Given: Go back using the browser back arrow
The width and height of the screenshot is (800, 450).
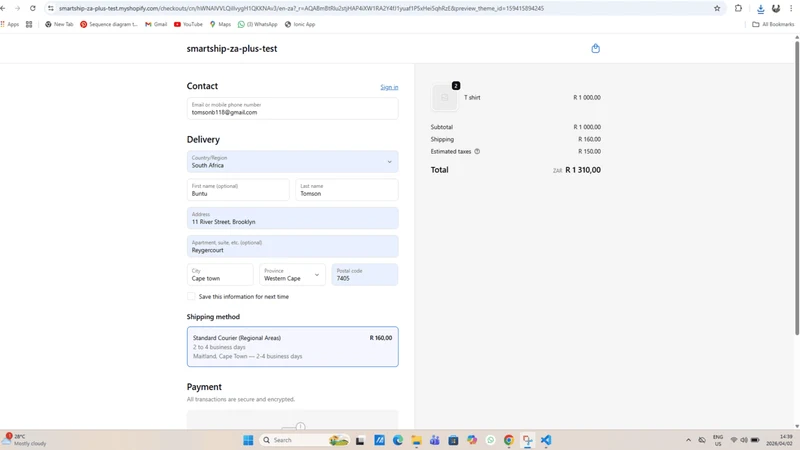Looking at the screenshot, I should click(x=3, y=8).
